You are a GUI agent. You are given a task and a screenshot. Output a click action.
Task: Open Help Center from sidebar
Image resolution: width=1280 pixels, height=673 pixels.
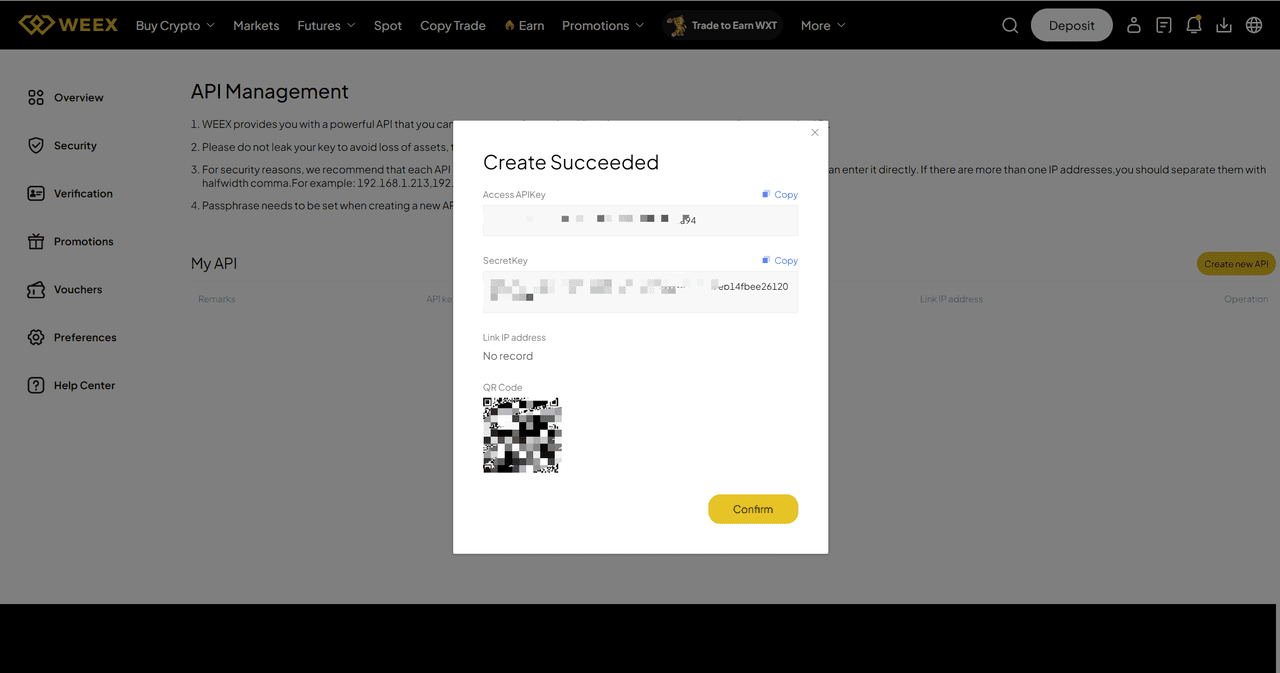[x=84, y=386]
